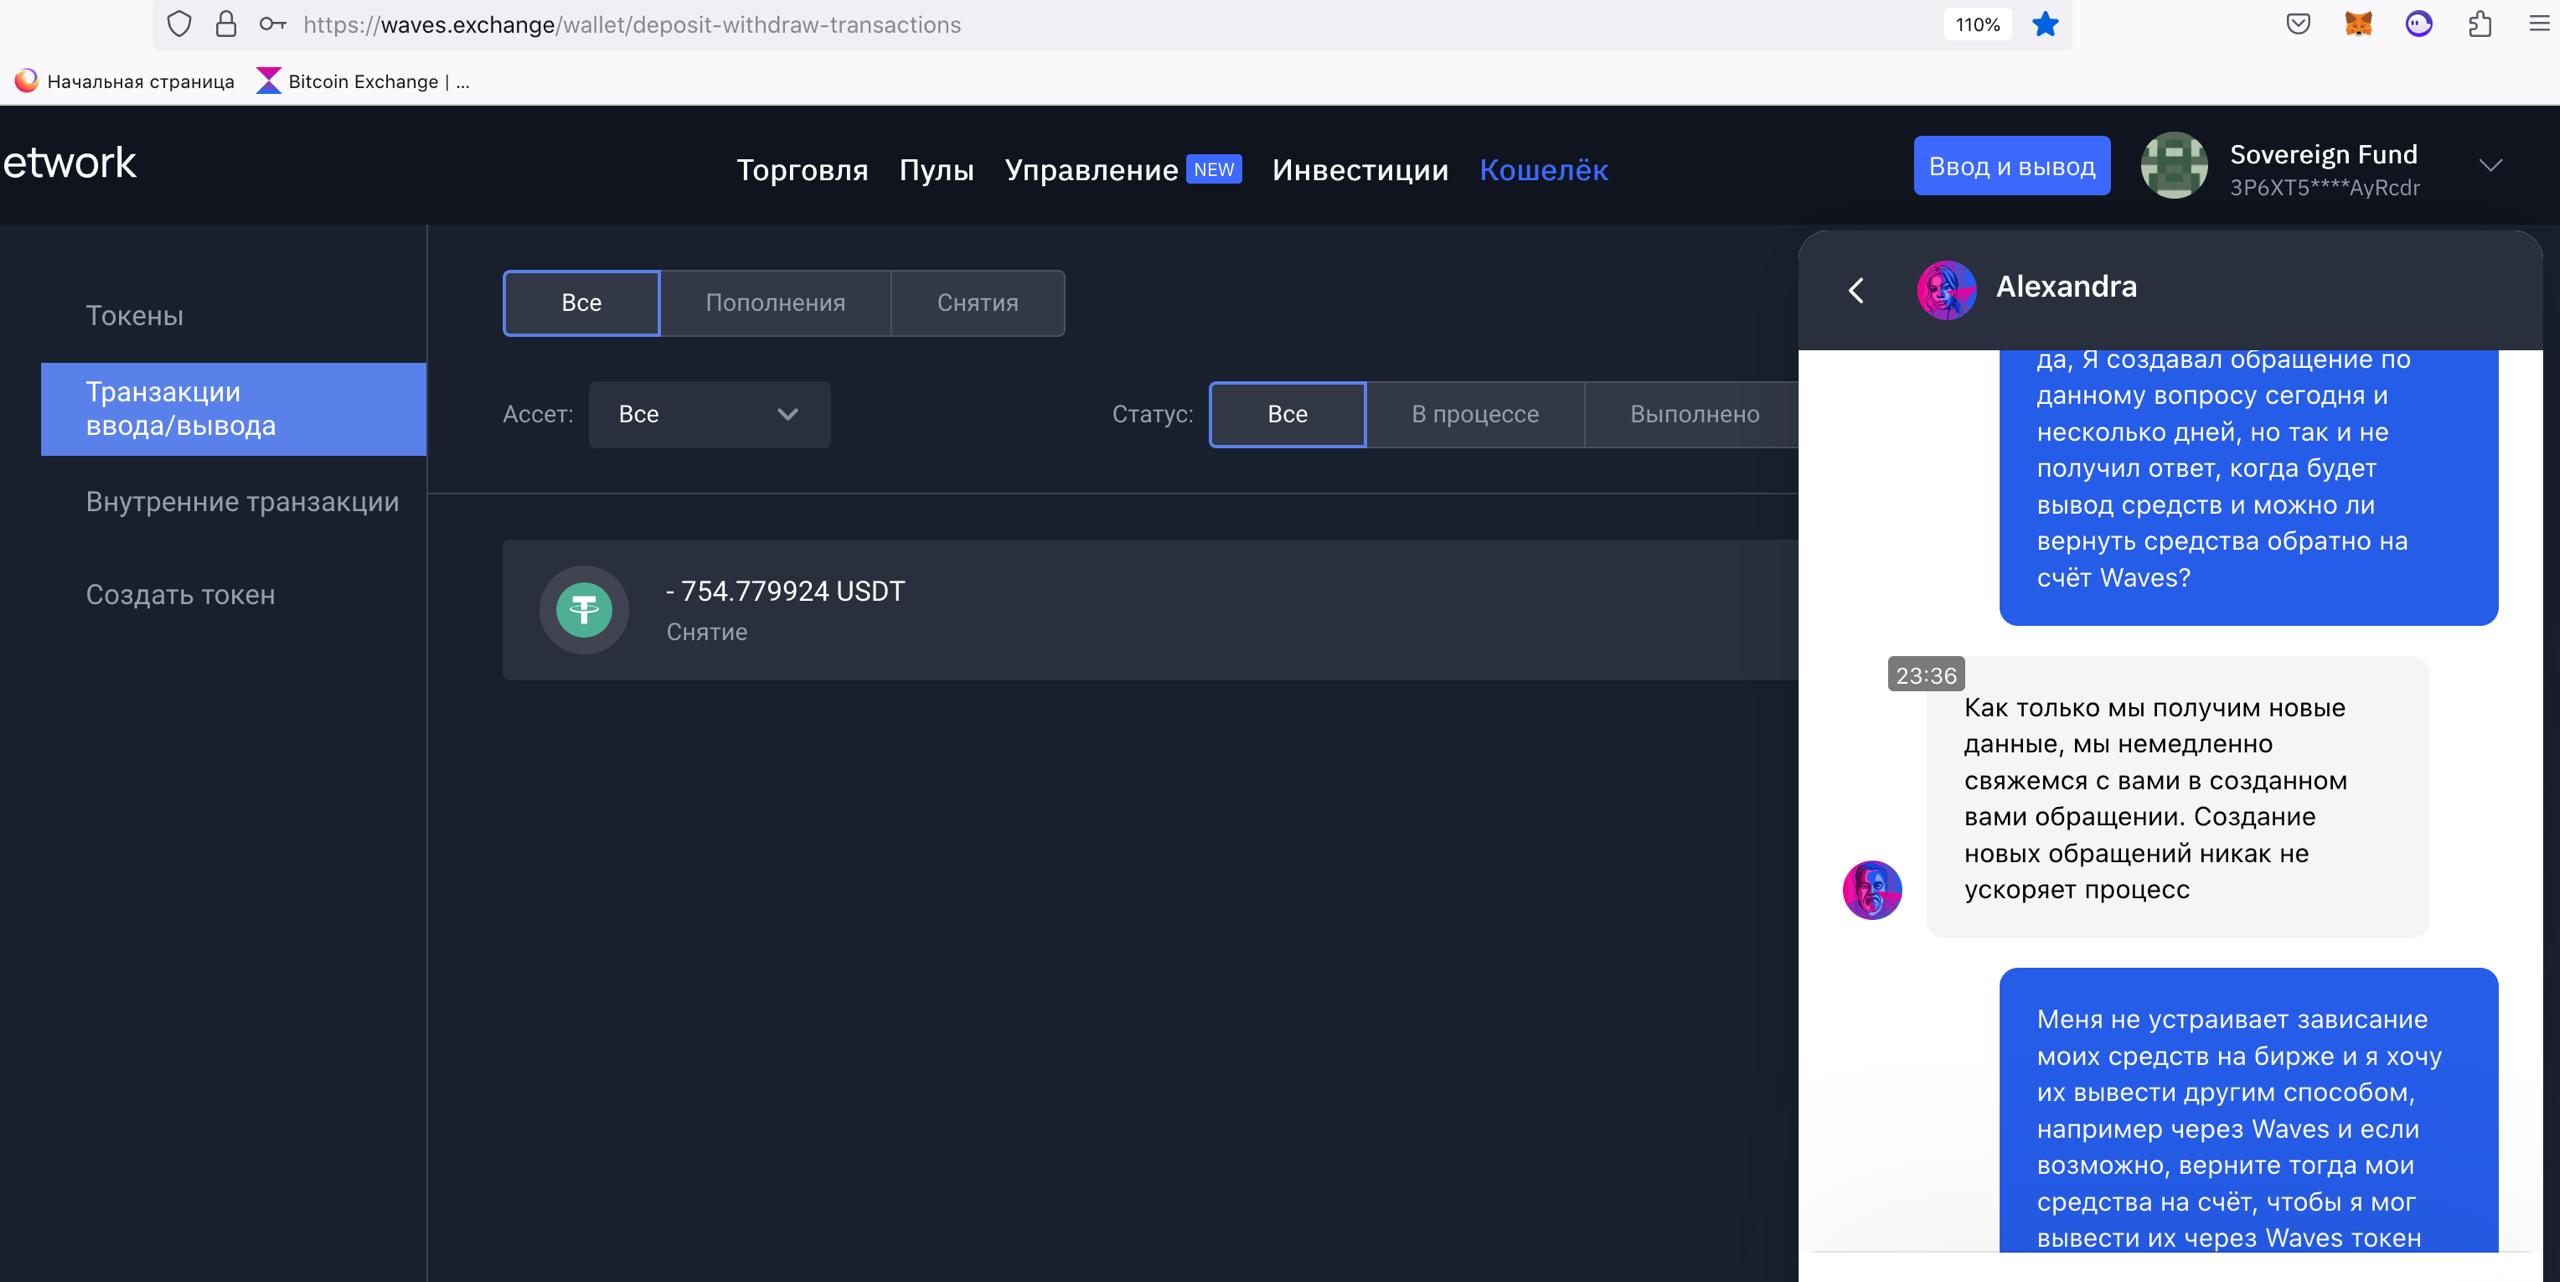Open the browser extensions puzzle icon
The image size is (2560, 1282).
(x=2479, y=24)
